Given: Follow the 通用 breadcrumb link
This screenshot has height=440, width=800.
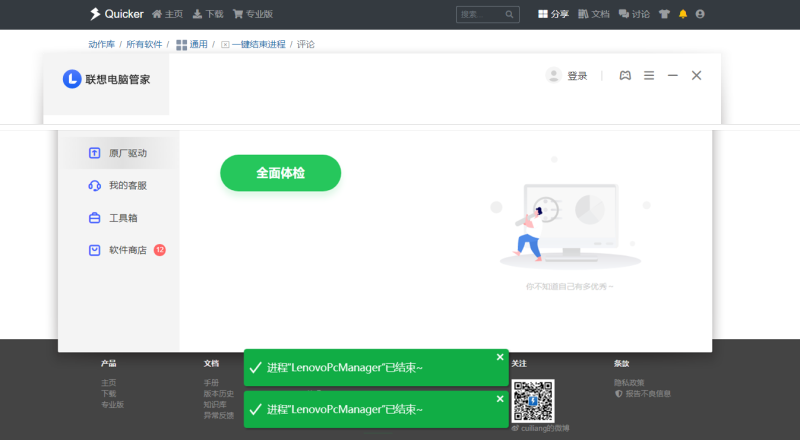Looking at the screenshot, I should coord(192,44).
